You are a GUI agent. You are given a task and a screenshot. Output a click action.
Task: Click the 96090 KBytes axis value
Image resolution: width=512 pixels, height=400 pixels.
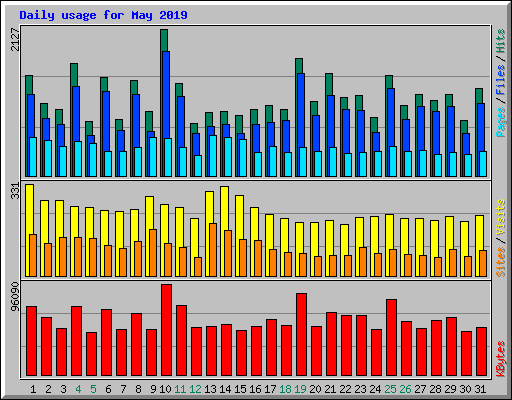click(15, 297)
